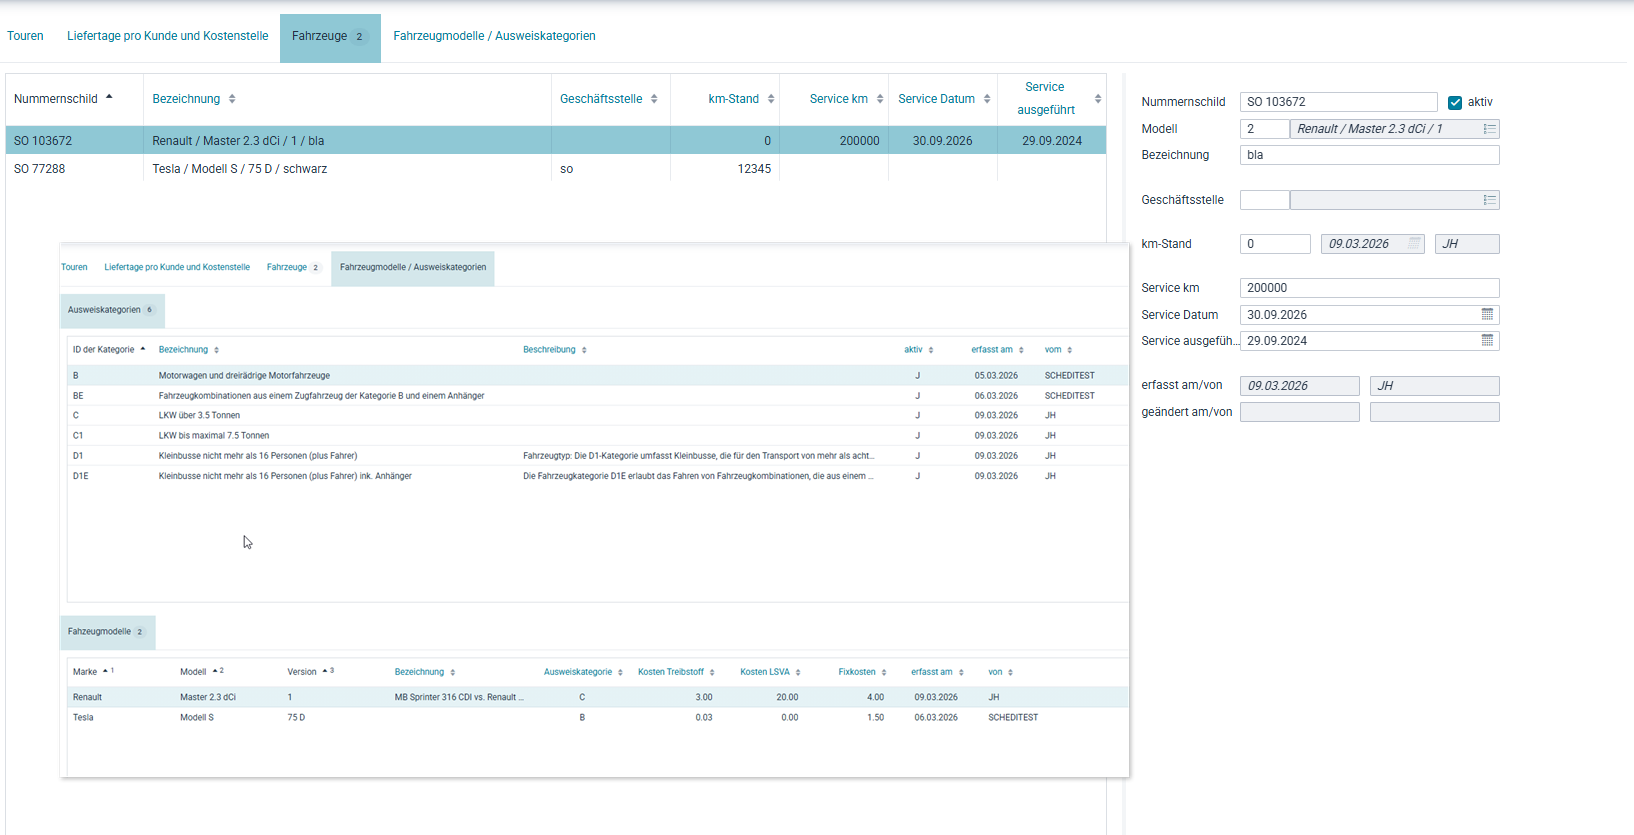Open Liefertage pro Kunde und Kostenstelle
1634x835 pixels.
168,36
